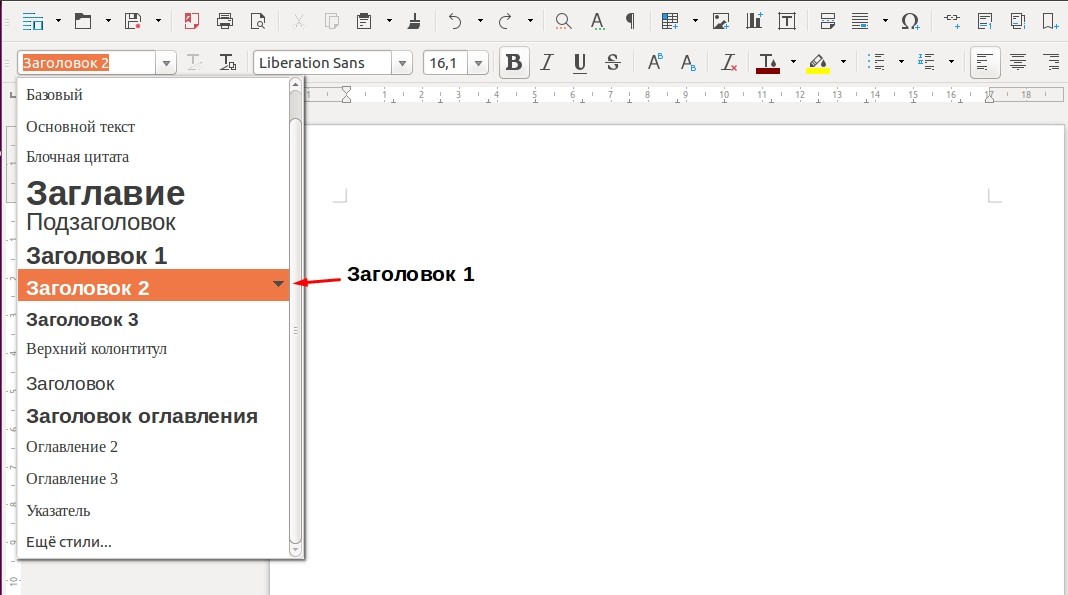Click the Redo arrow icon
Screen dimensions: 1068x595
pyautogui.click(x=505, y=21)
